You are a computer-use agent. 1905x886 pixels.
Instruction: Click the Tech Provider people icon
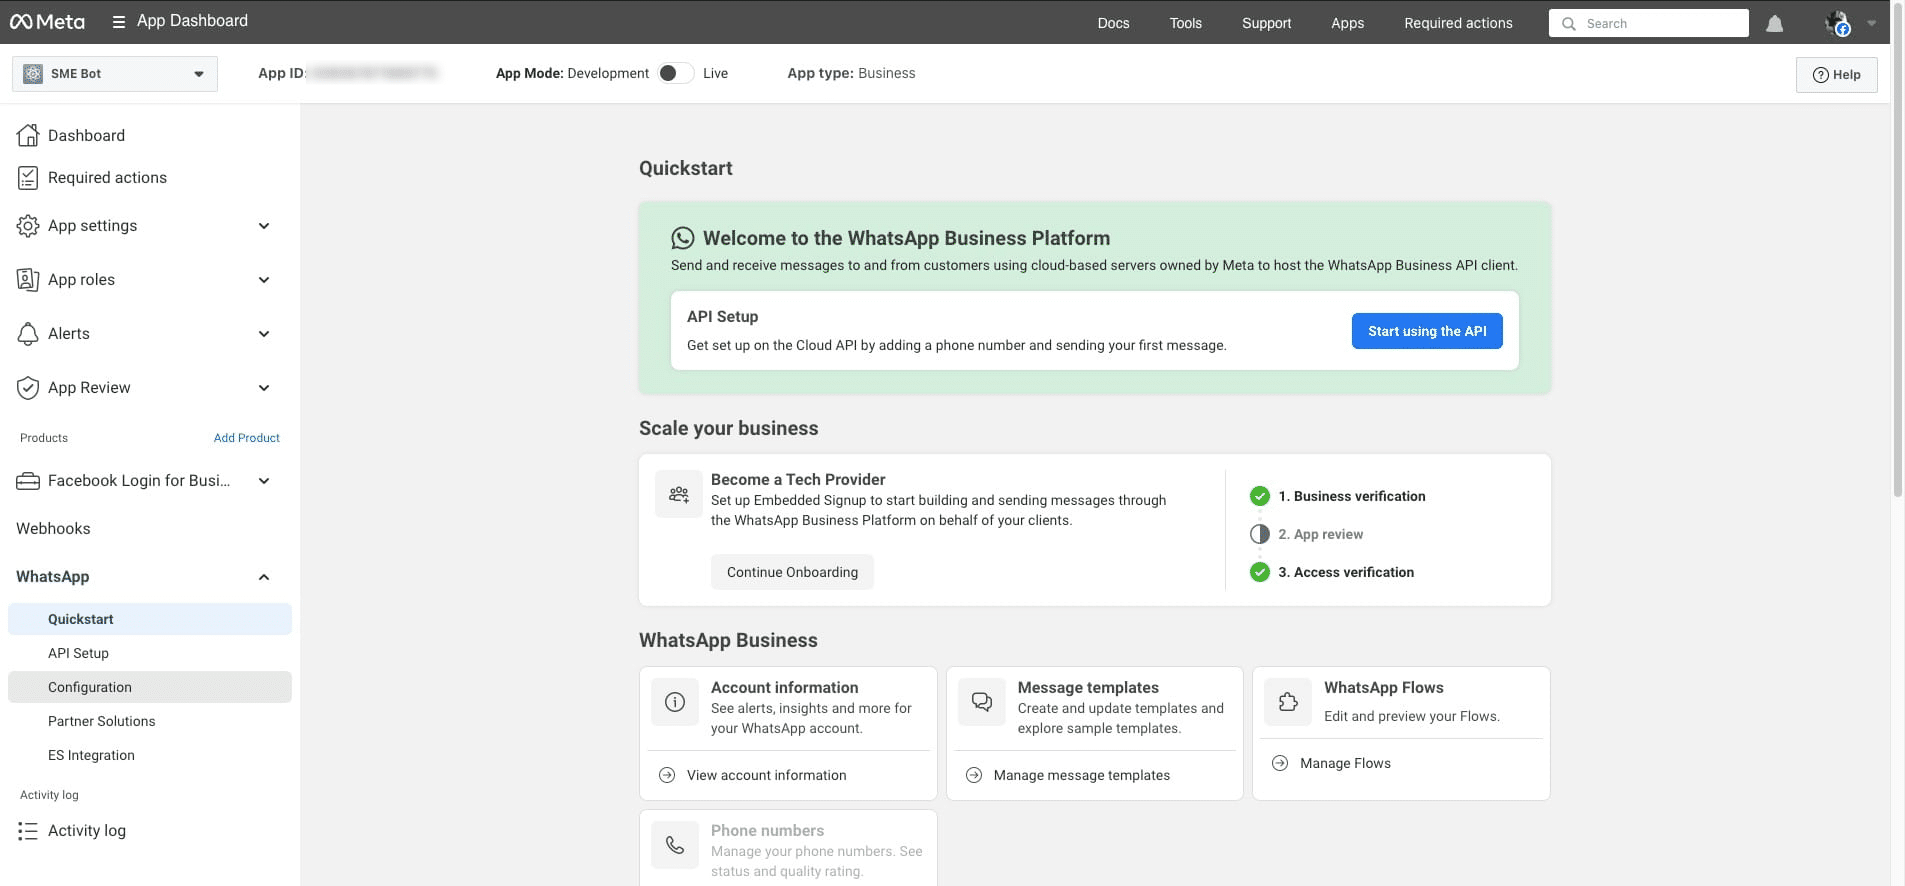click(x=679, y=494)
